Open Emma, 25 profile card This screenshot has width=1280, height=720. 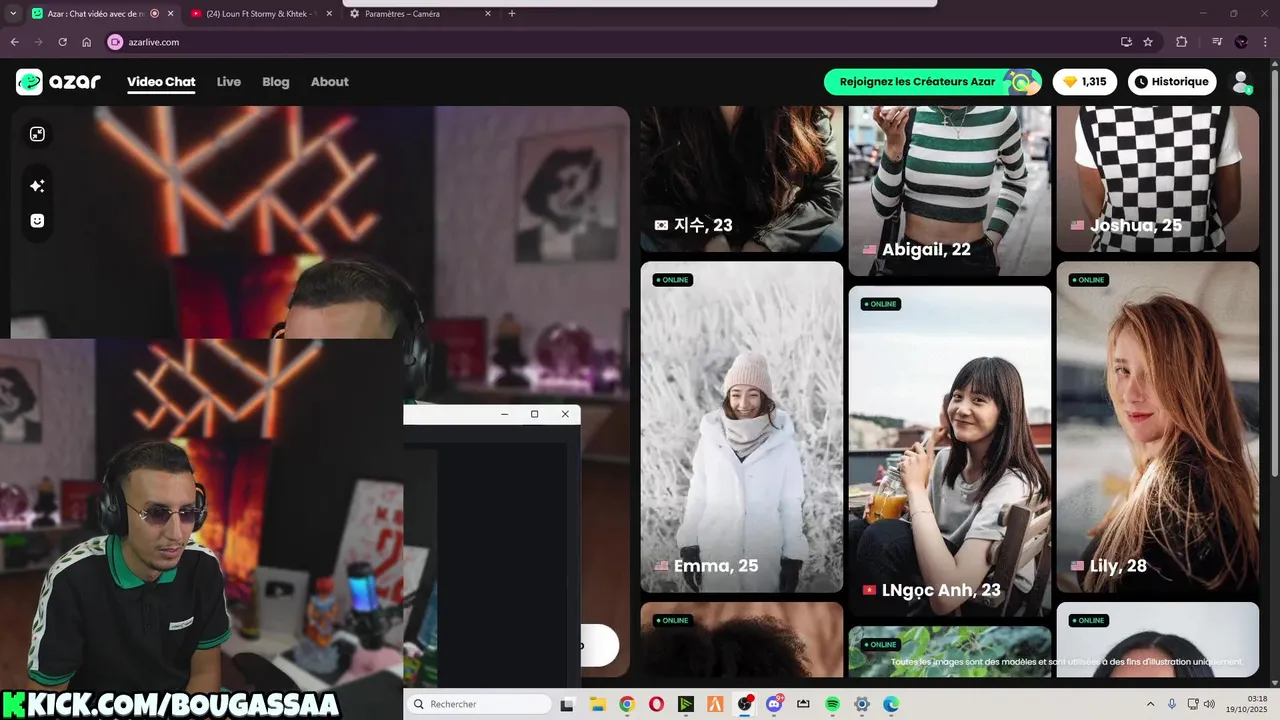pos(742,427)
